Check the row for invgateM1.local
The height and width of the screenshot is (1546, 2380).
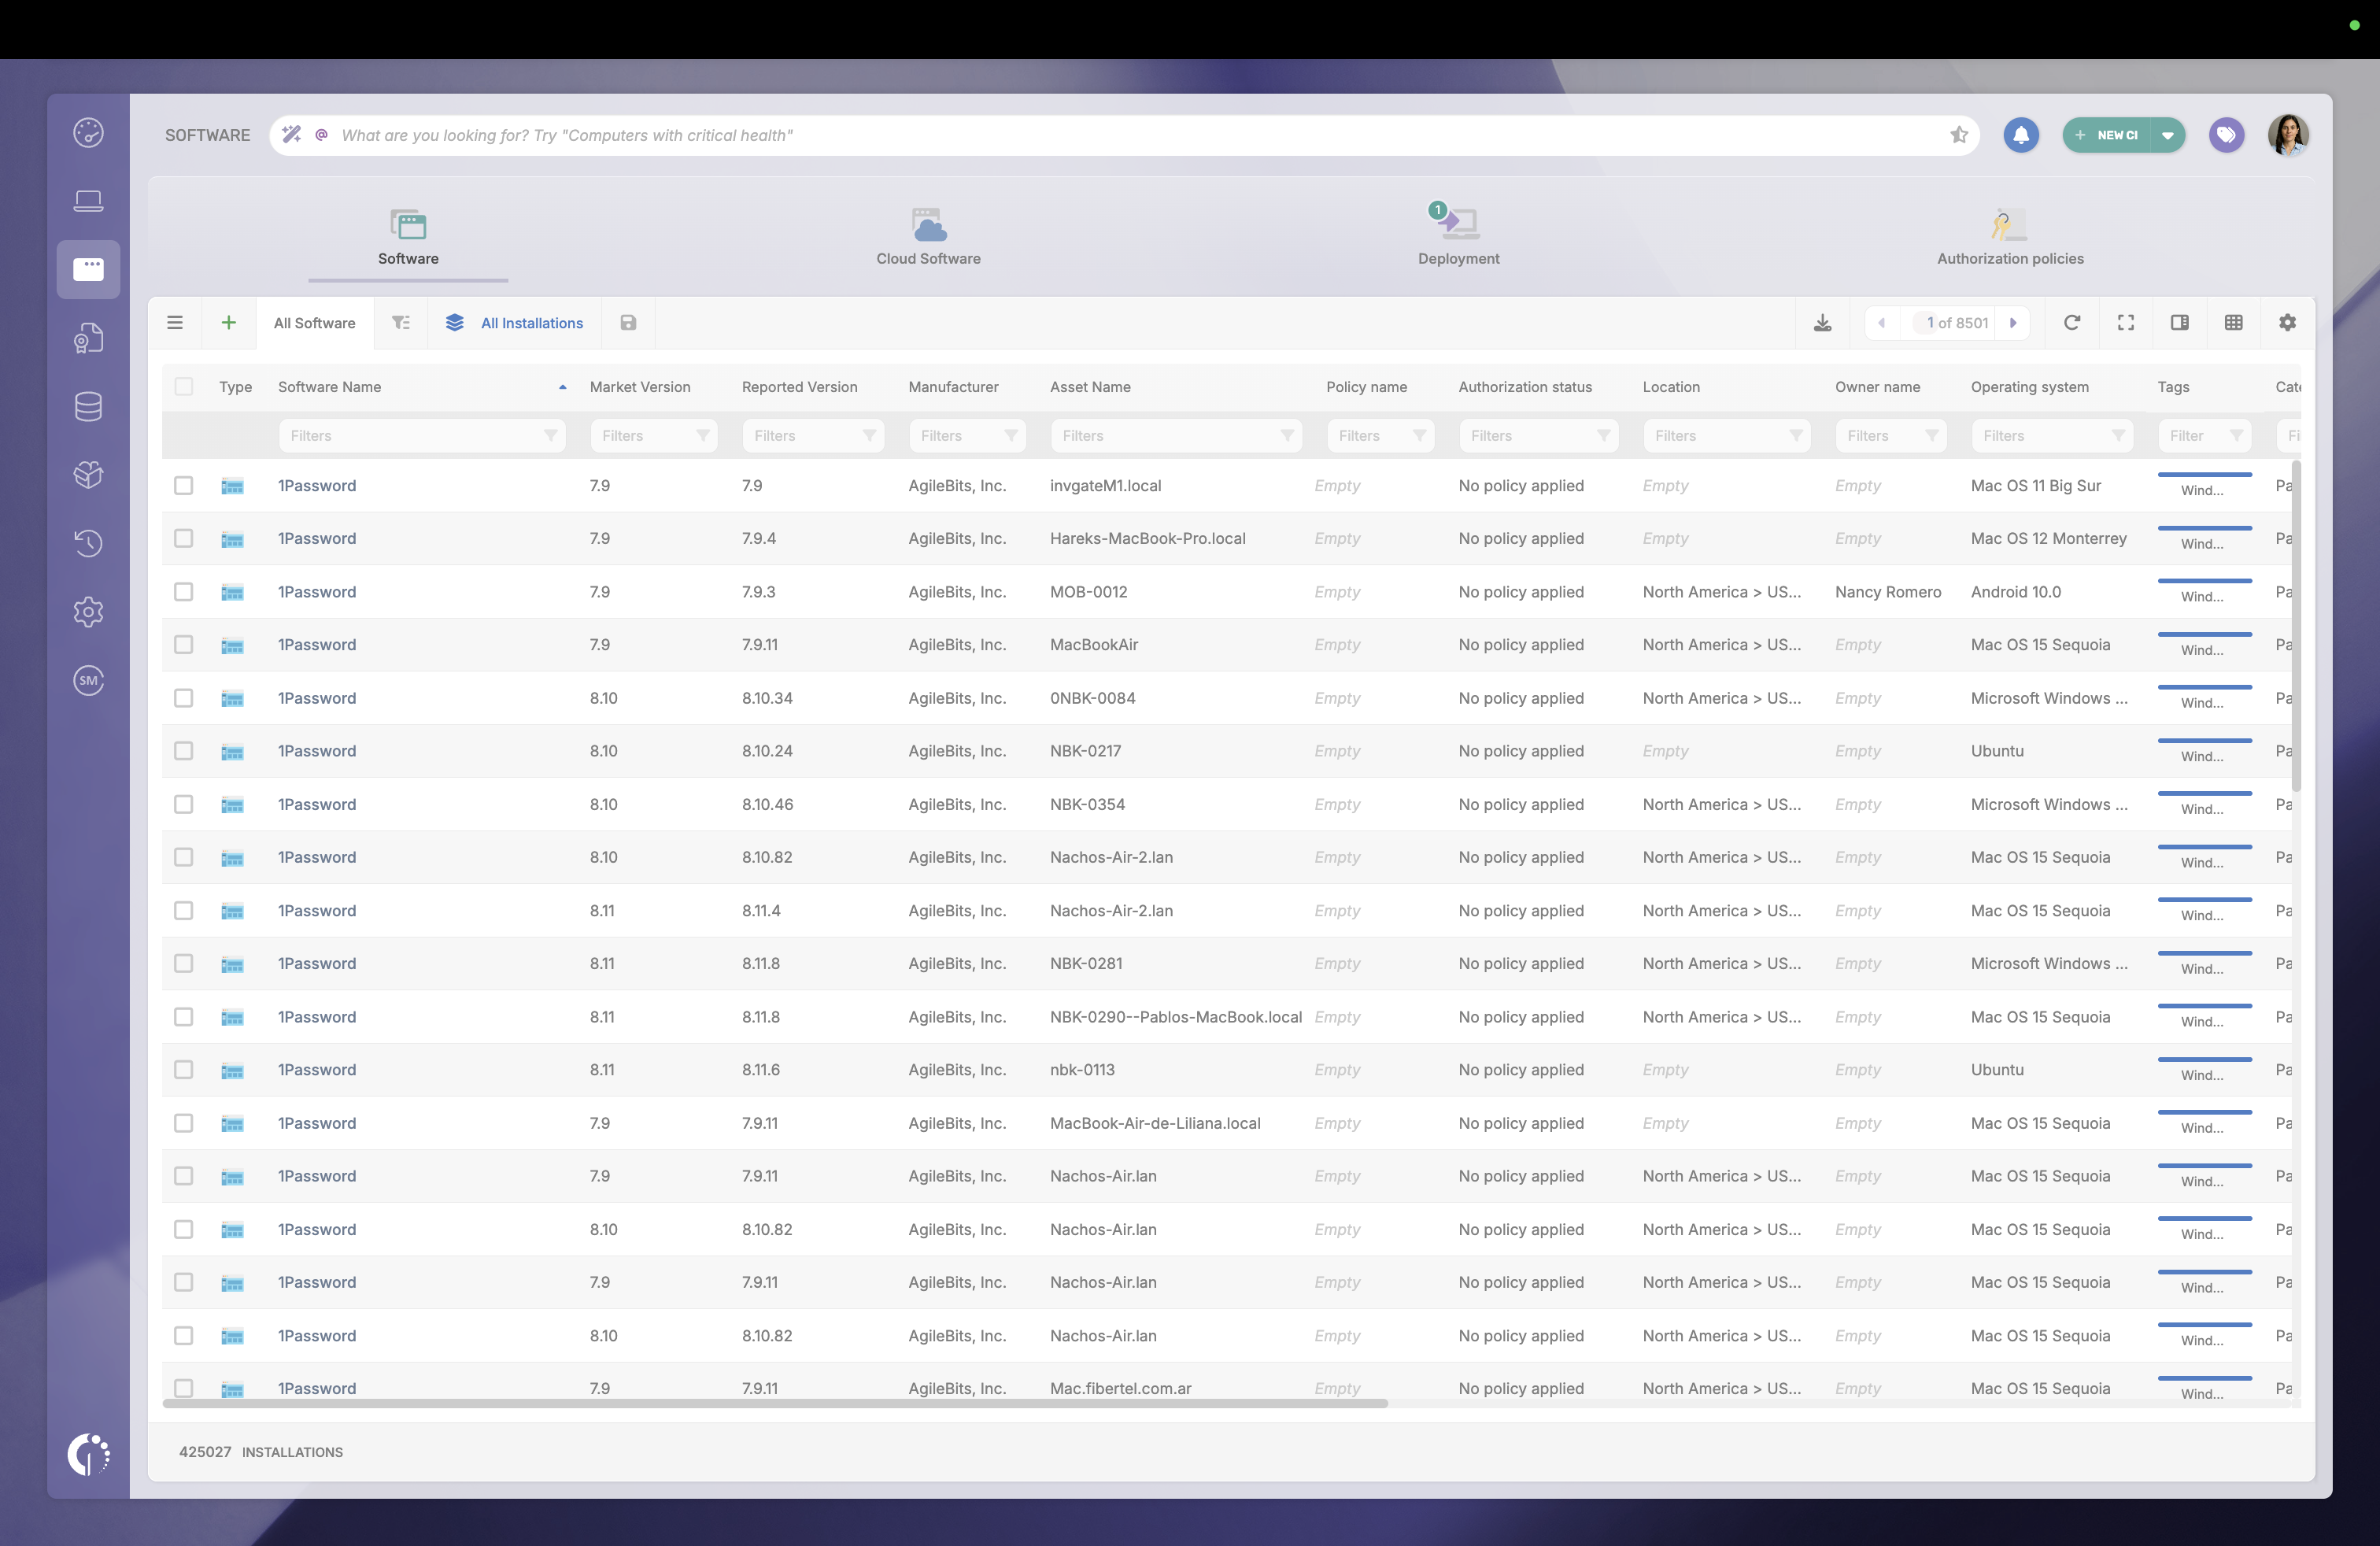(x=184, y=485)
